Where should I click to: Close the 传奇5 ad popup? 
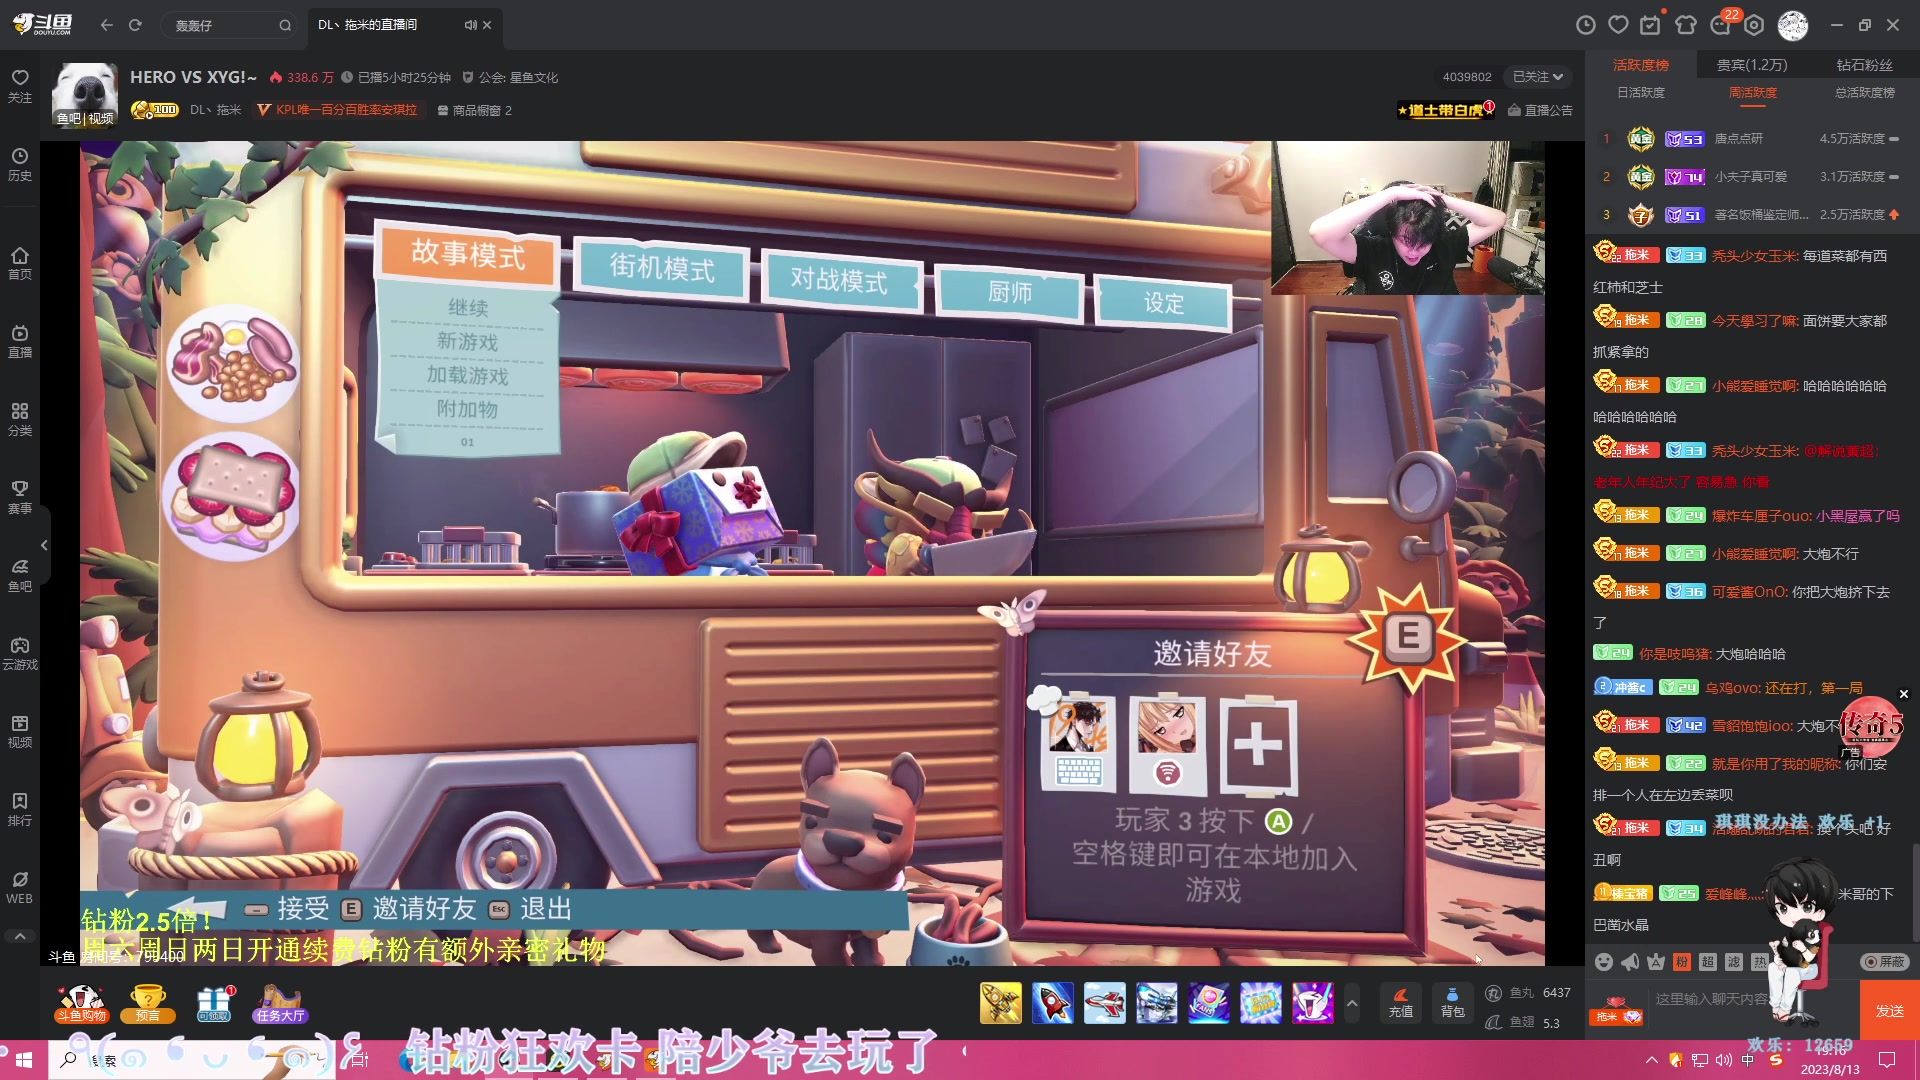point(1904,694)
